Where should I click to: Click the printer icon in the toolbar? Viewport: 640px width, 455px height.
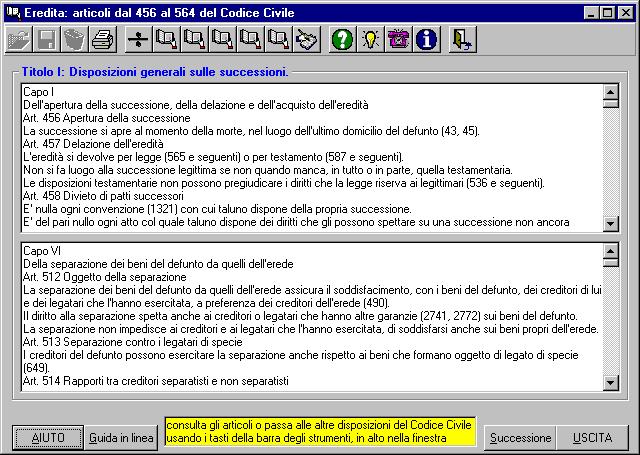[102, 40]
